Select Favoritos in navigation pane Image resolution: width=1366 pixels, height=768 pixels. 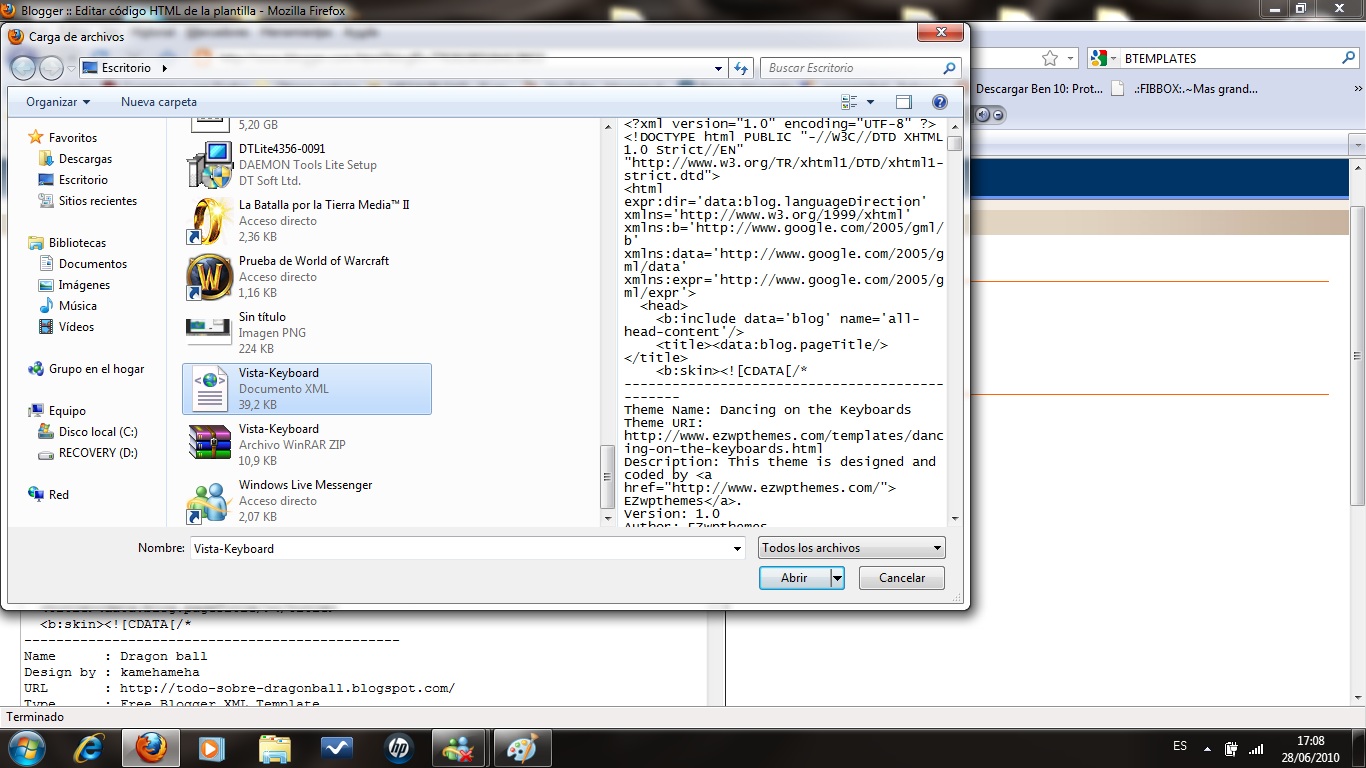pyautogui.click(x=73, y=138)
